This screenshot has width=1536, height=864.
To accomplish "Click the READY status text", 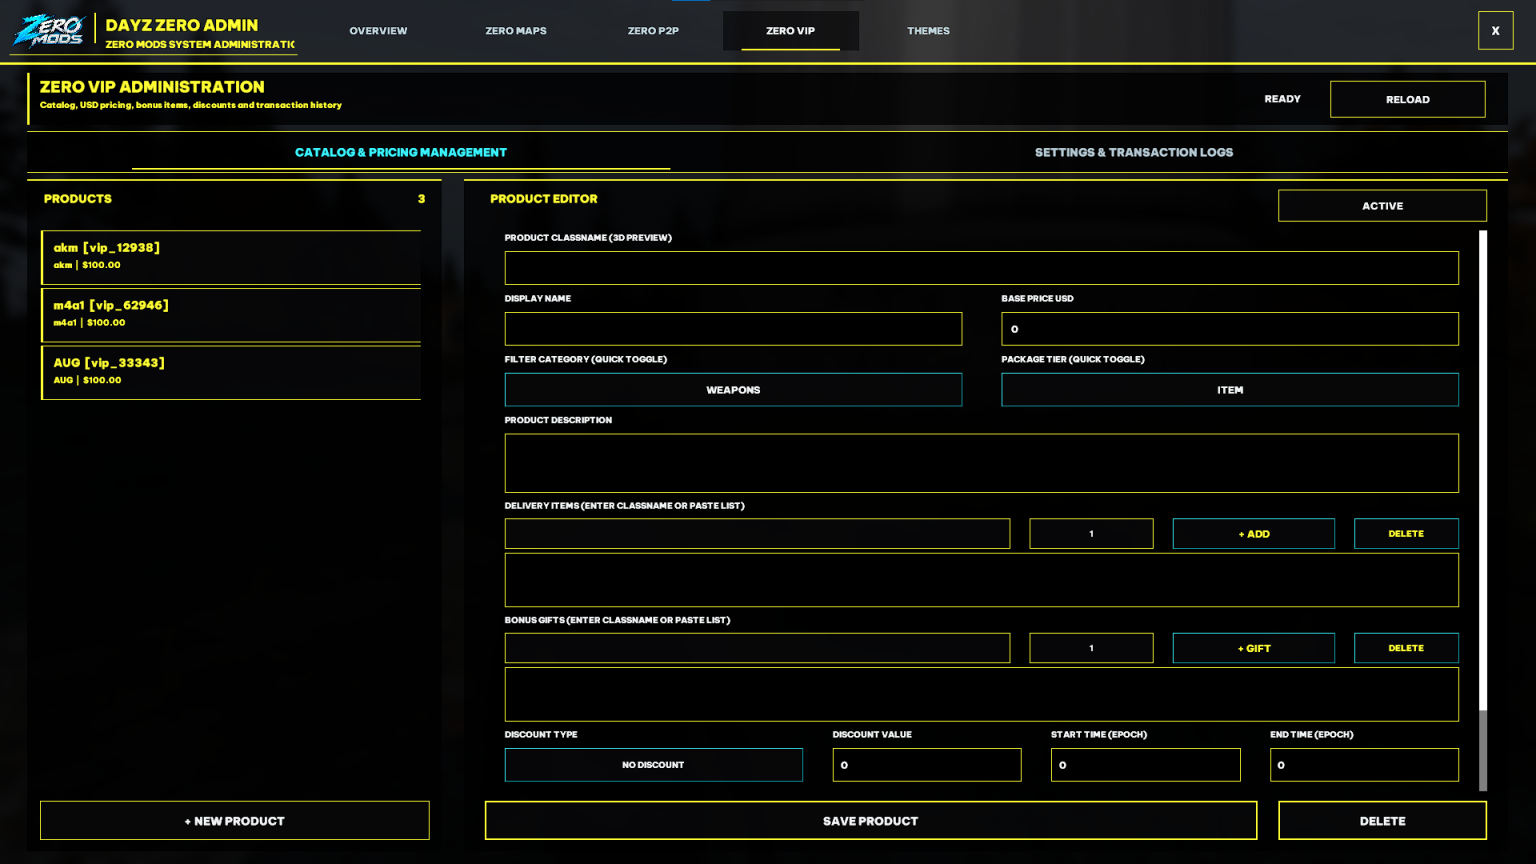I will click(1282, 99).
